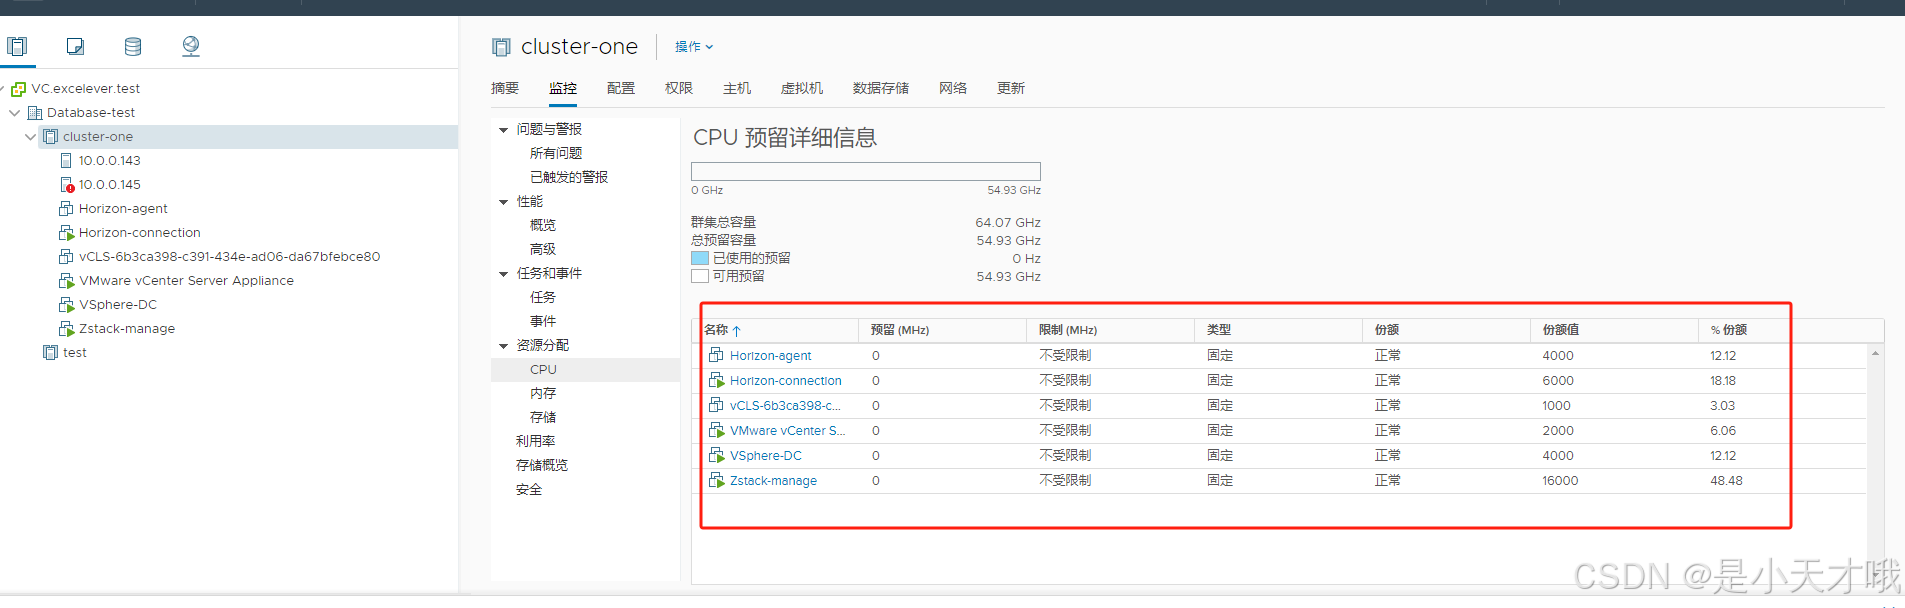Click the white 可用预留 legend swatch
The image size is (1905, 608).
click(x=700, y=276)
